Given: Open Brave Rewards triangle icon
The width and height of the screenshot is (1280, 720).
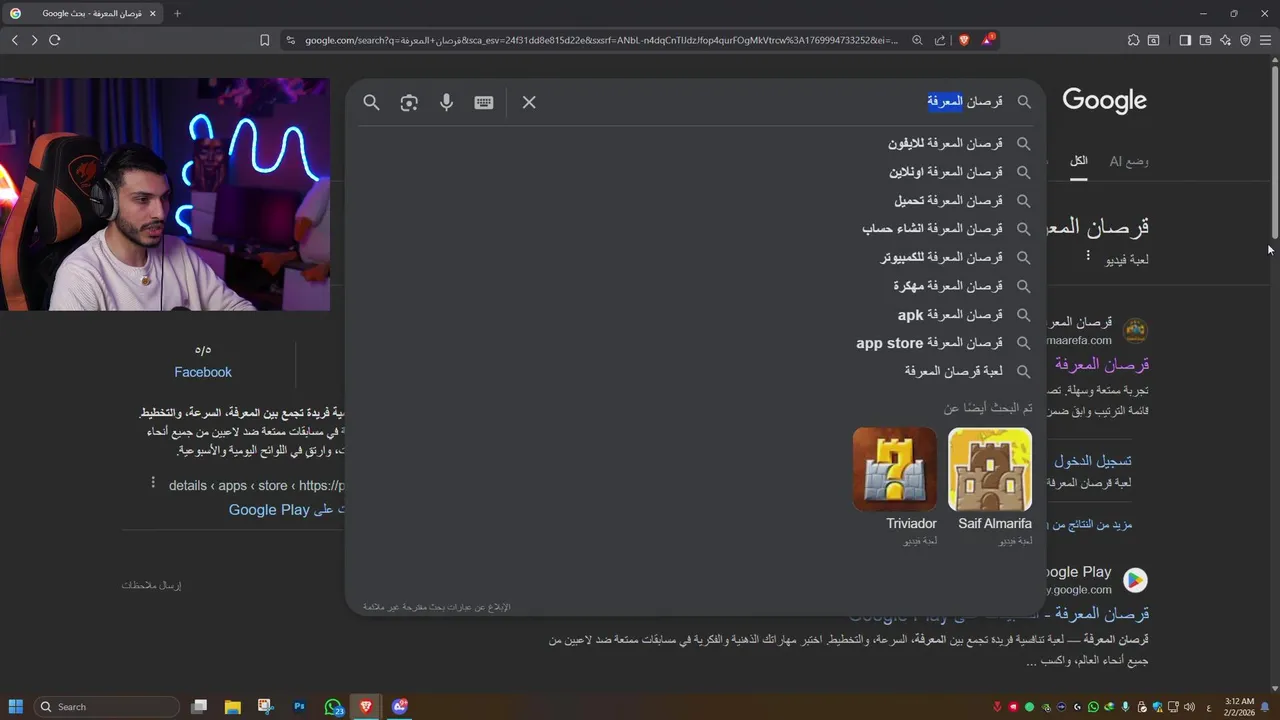Looking at the screenshot, I should pyautogui.click(x=988, y=40).
